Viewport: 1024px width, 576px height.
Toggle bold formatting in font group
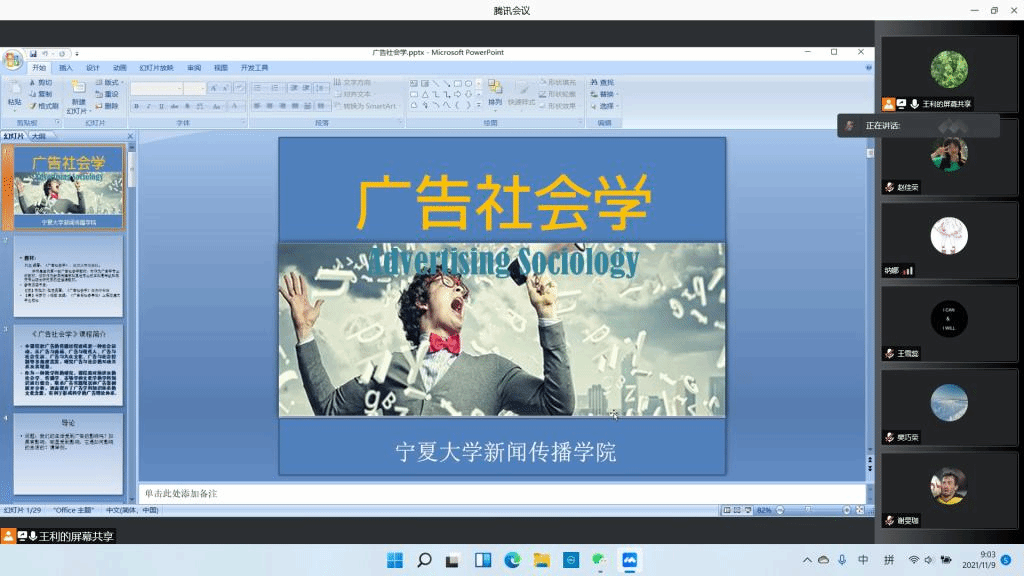(136, 106)
